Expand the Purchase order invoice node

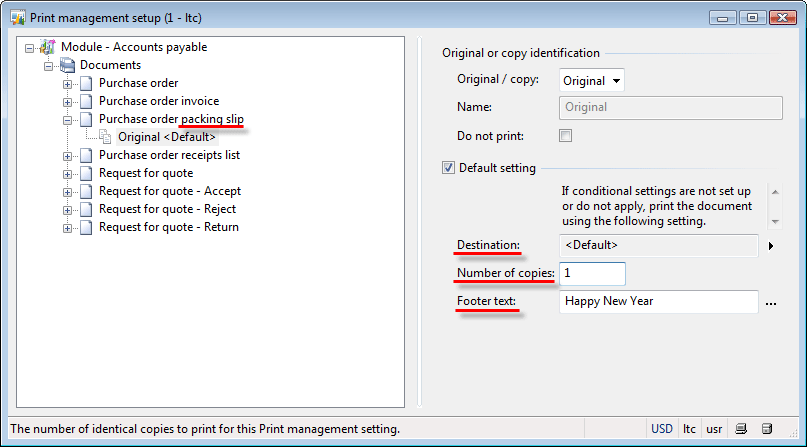pos(67,102)
